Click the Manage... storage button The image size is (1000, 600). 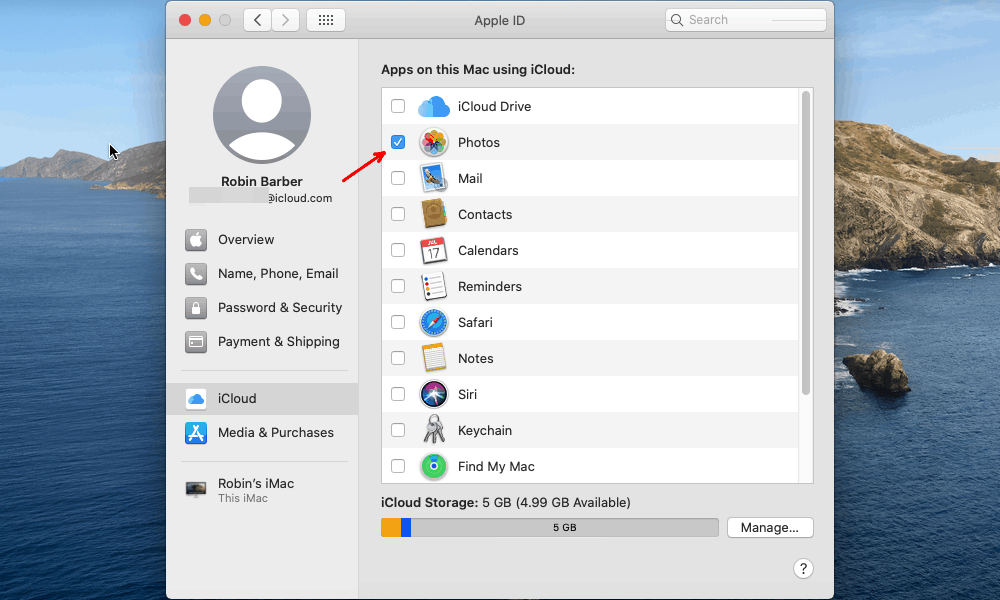pos(770,527)
